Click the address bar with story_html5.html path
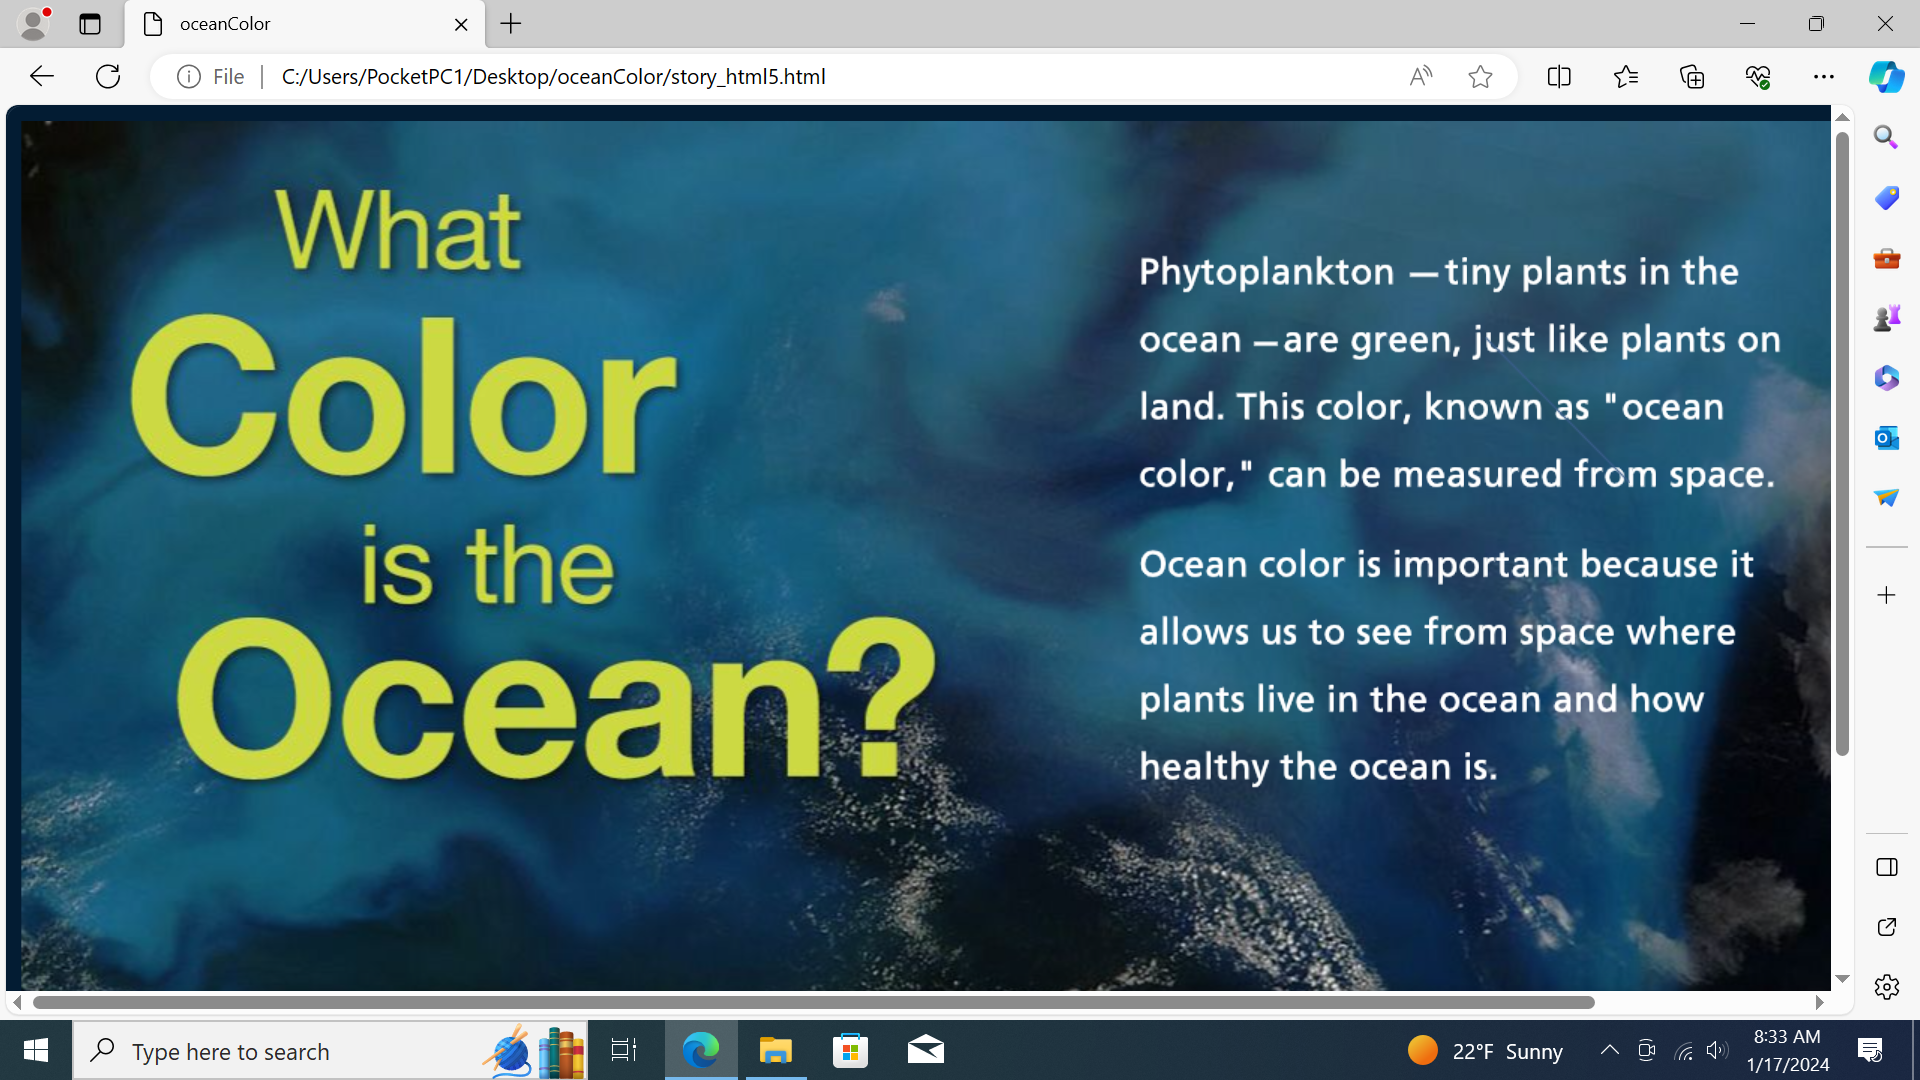The width and height of the screenshot is (1920, 1080). (x=553, y=76)
